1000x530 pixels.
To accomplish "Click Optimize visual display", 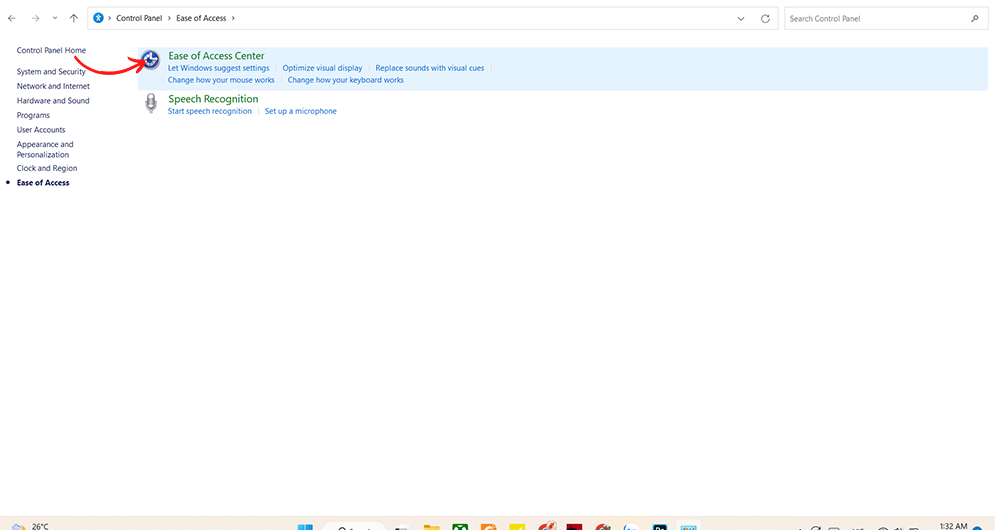I will tap(322, 68).
